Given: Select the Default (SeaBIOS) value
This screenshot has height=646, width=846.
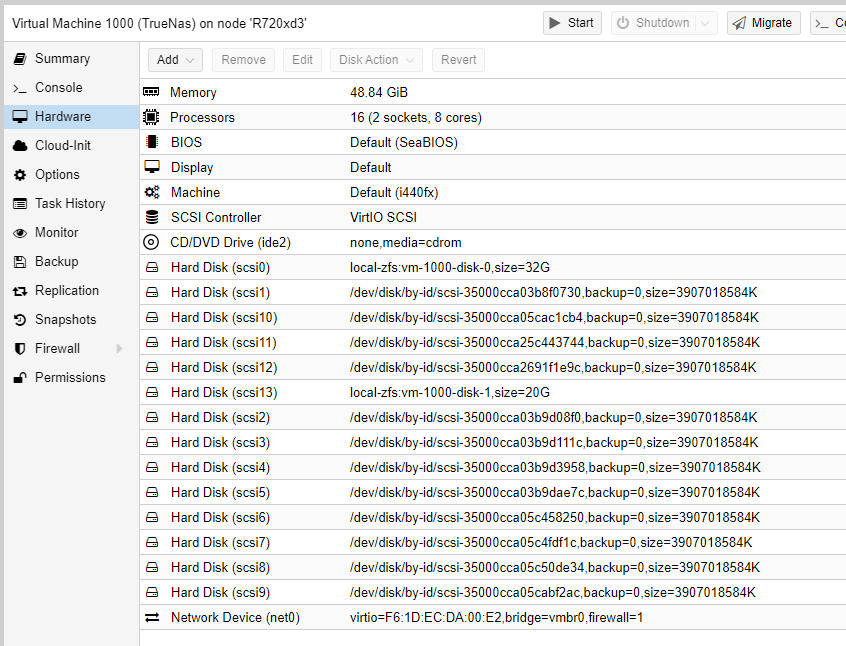Looking at the screenshot, I should [x=404, y=142].
